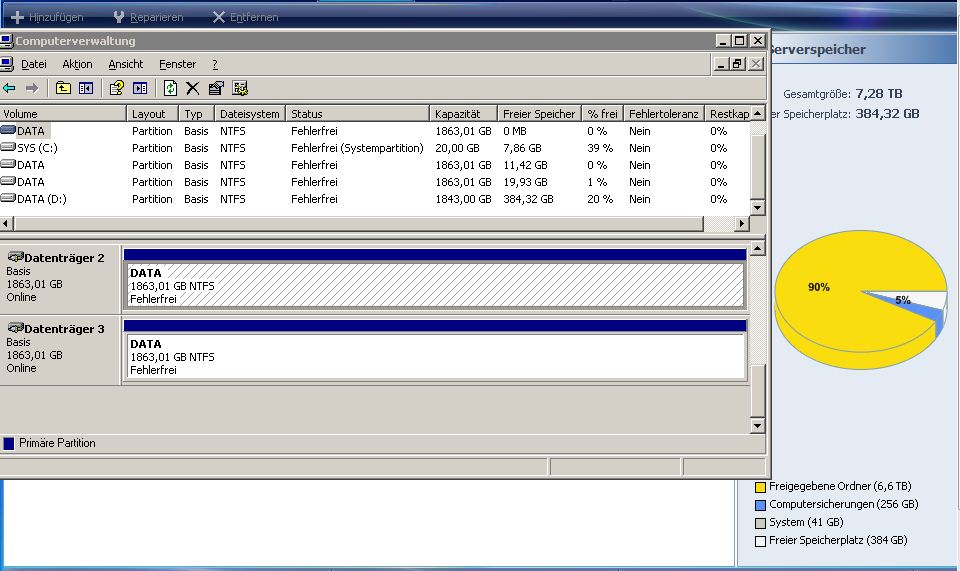This screenshot has width=960, height=571.
Task: Click Reparieren label in background window
Action: click(x=157, y=17)
